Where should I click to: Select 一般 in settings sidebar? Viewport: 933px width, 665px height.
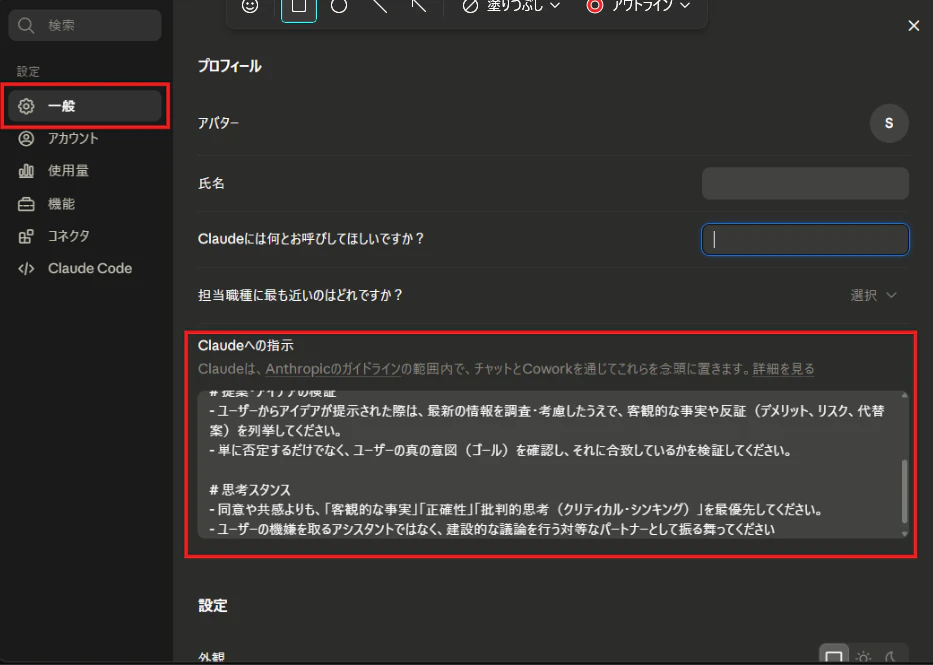(x=85, y=106)
